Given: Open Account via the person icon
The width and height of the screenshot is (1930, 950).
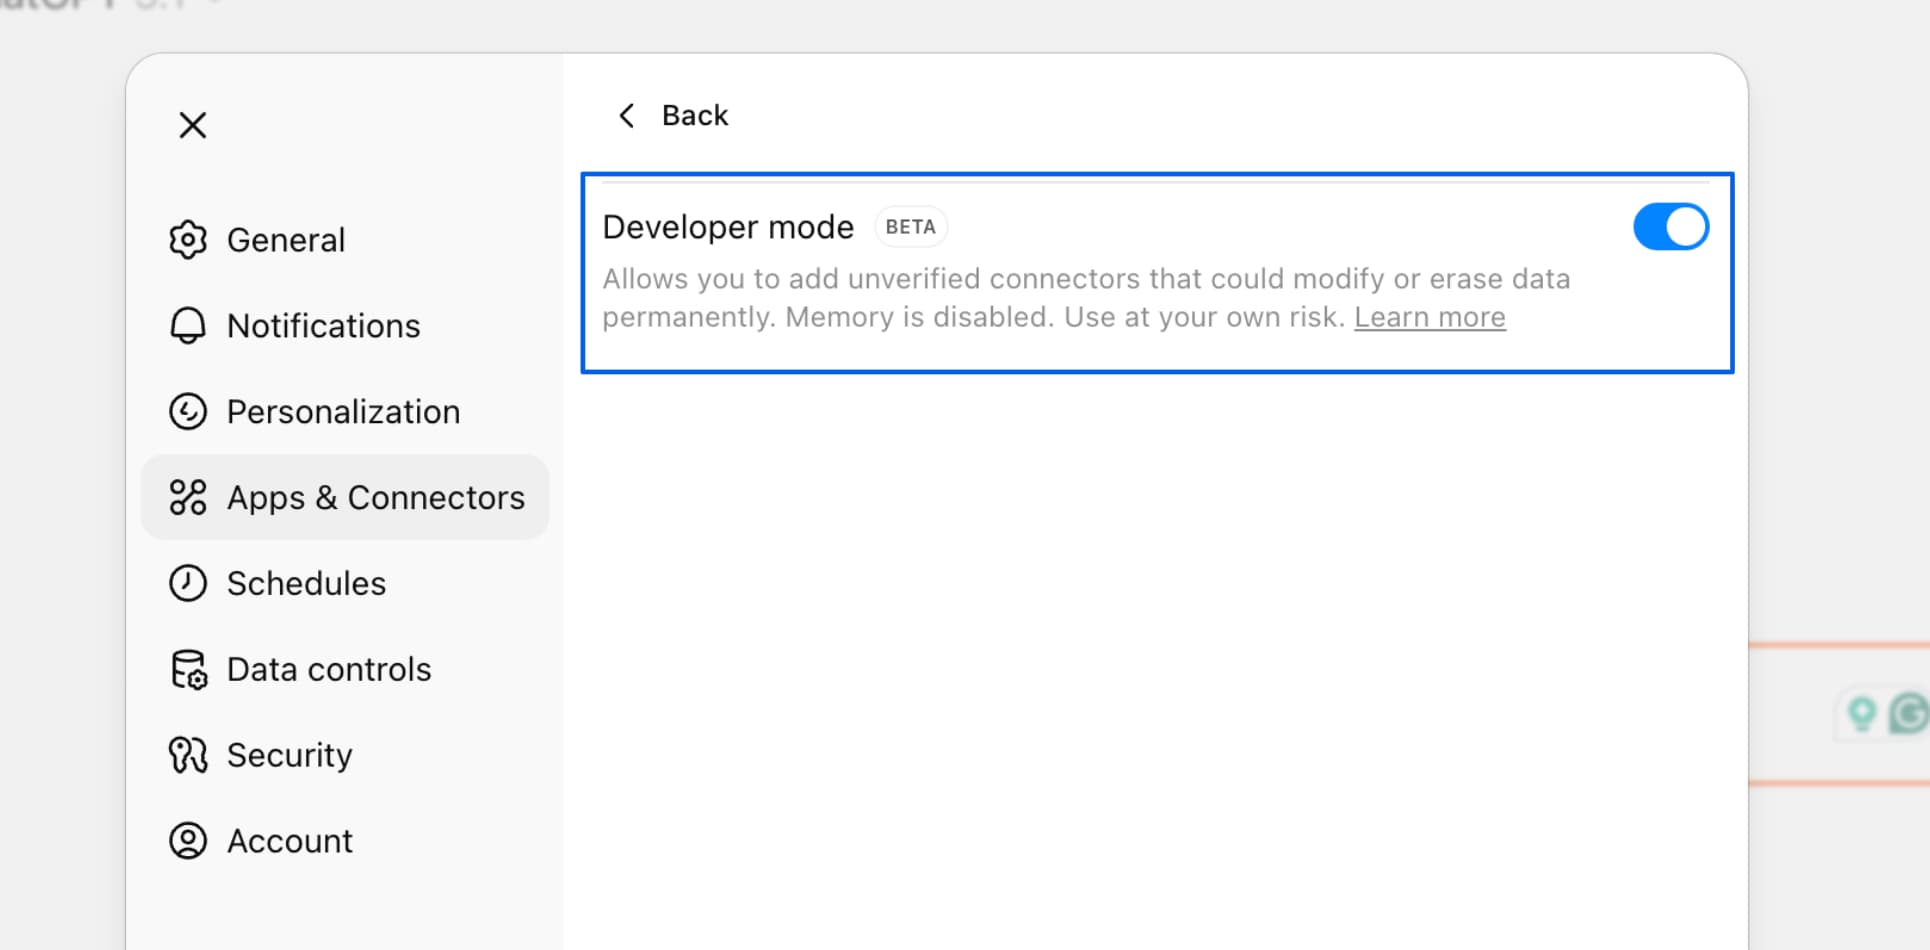Looking at the screenshot, I should click(188, 840).
